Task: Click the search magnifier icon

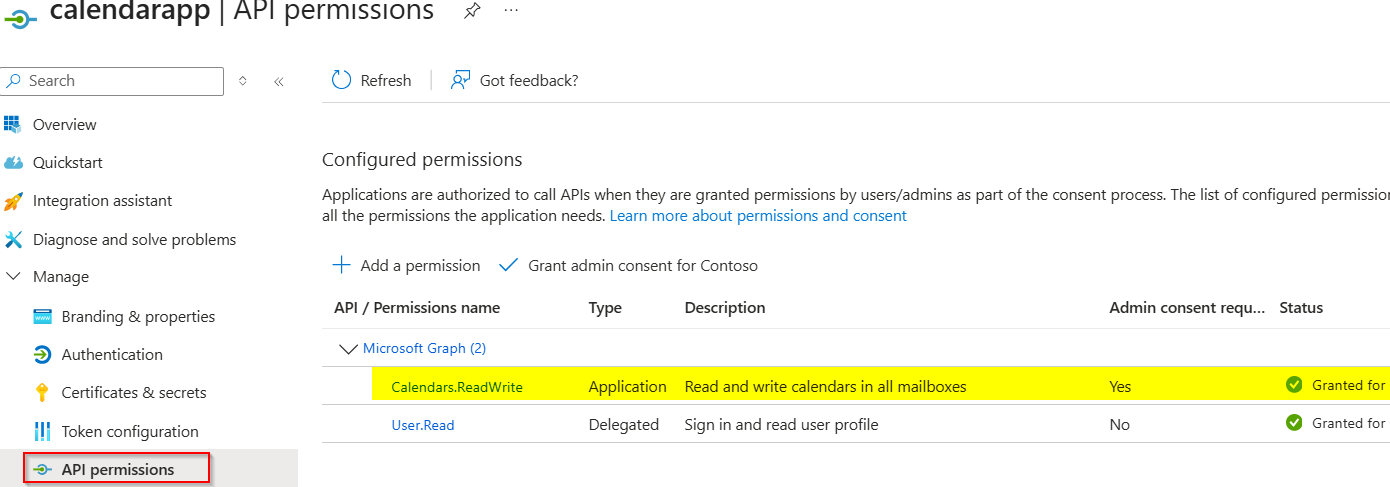Action: [x=14, y=81]
